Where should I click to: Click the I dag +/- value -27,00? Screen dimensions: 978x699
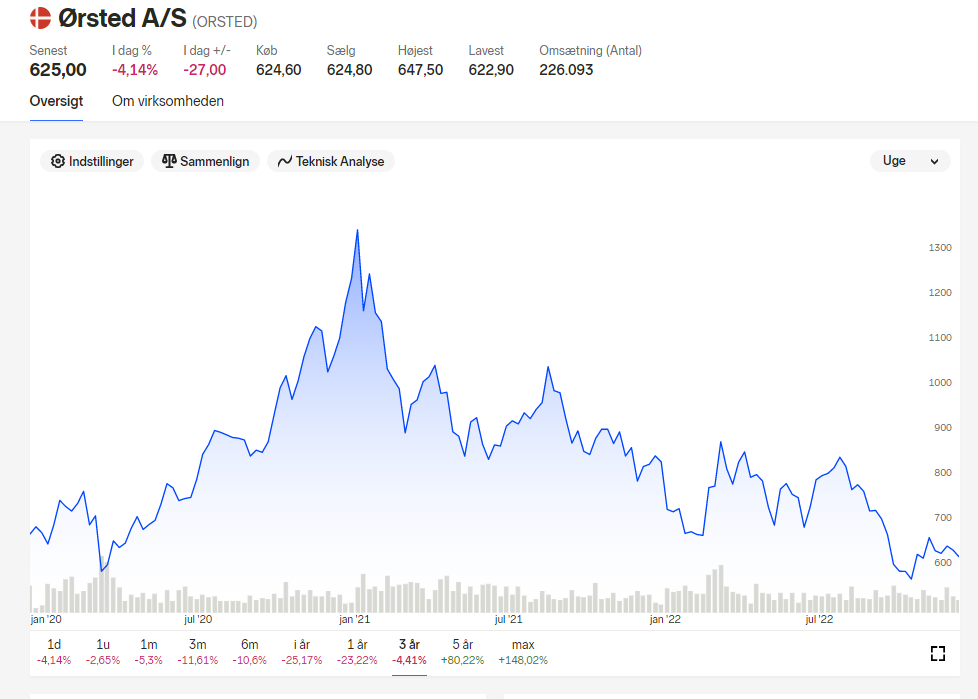(205, 70)
